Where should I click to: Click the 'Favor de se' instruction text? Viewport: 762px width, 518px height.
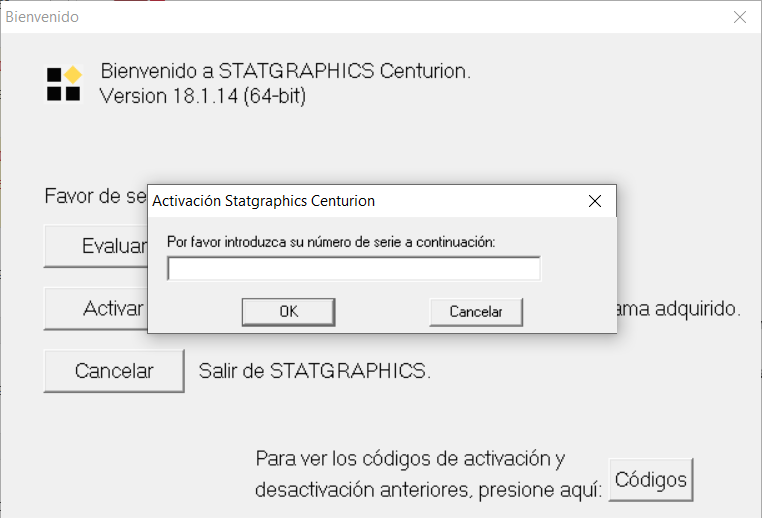96,196
